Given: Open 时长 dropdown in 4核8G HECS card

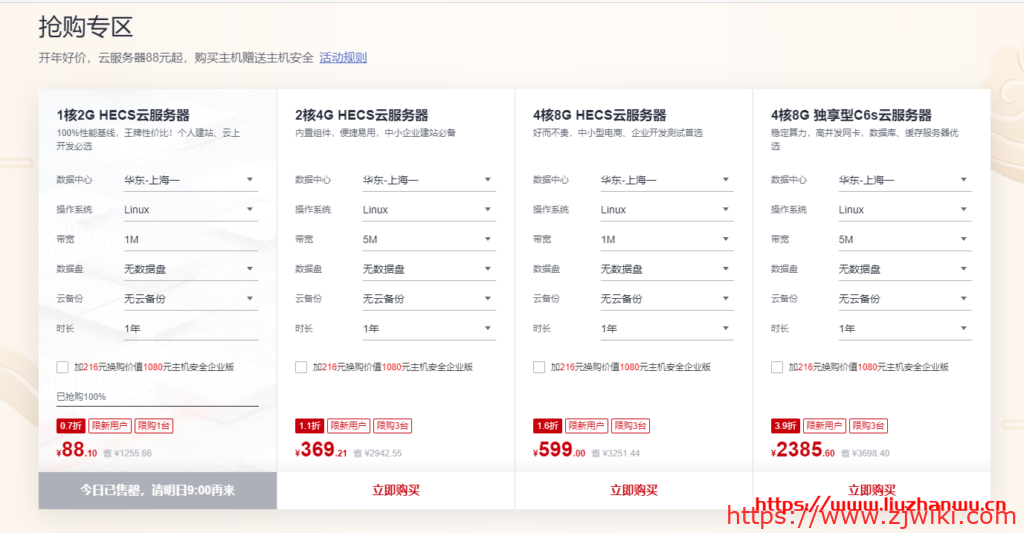Looking at the screenshot, I should (667, 329).
